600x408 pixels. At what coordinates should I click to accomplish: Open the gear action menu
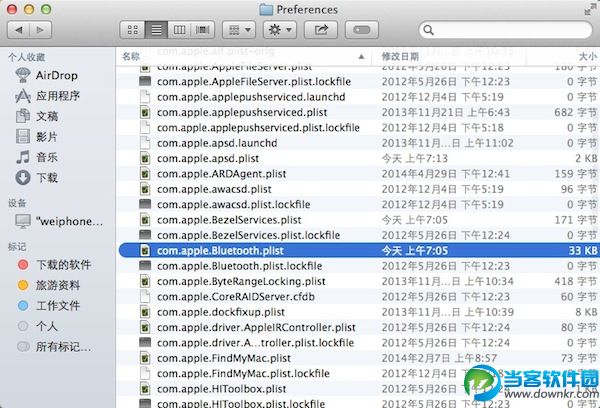pos(280,30)
